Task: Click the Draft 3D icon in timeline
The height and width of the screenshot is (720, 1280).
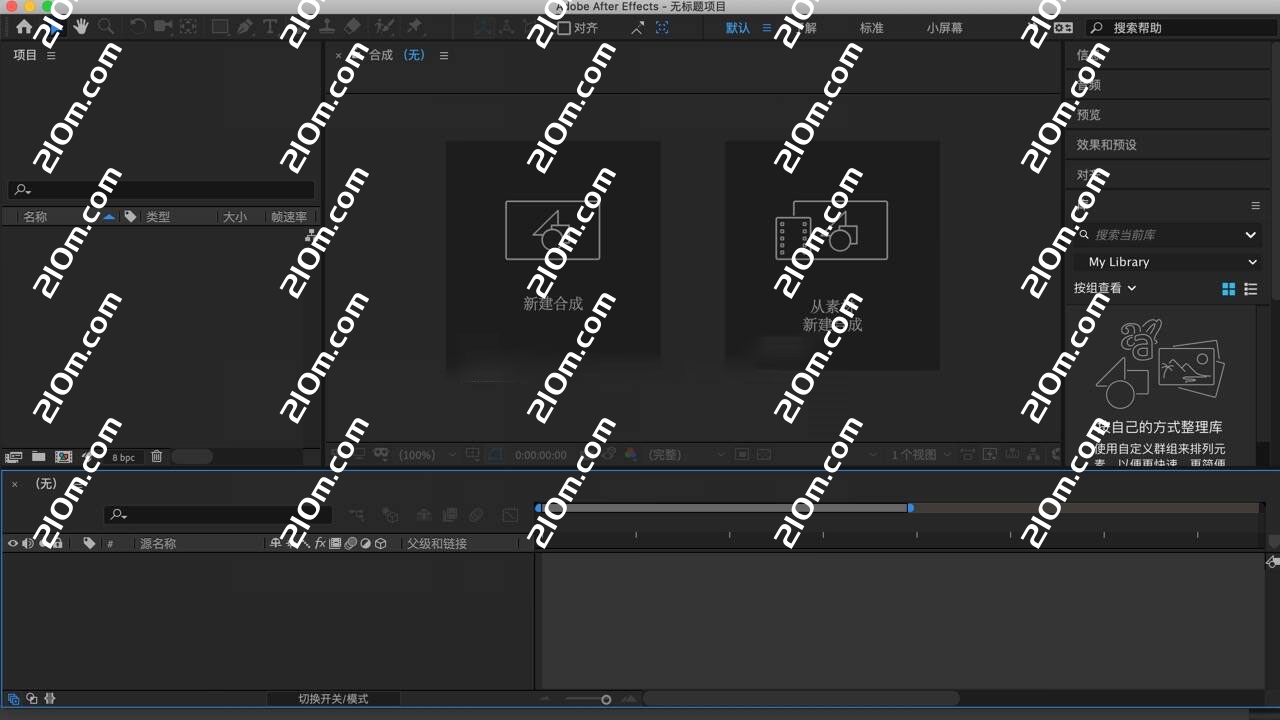Action: point(390,515)
